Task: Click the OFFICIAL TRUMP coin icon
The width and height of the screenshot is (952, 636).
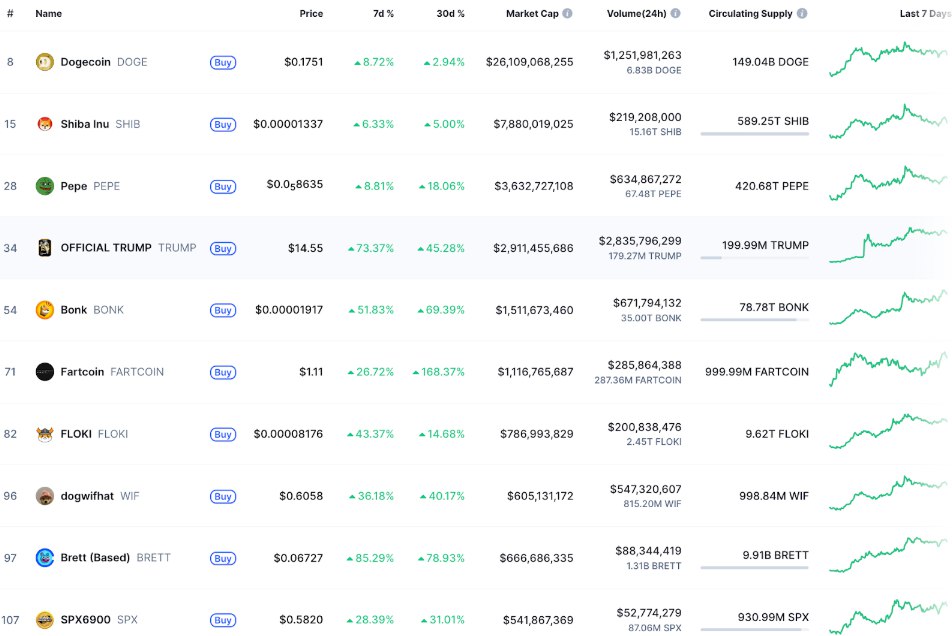Action: pos(44,248)
